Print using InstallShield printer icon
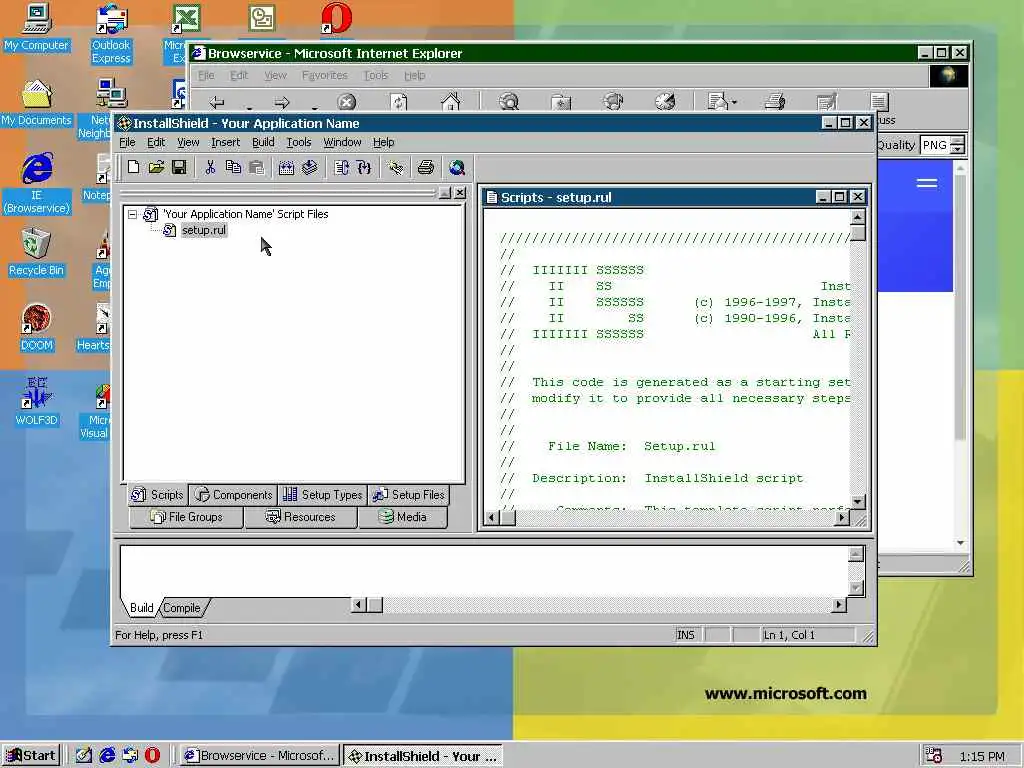The image size is (1024, 768). pyautogui.click(x=426, y=168)
